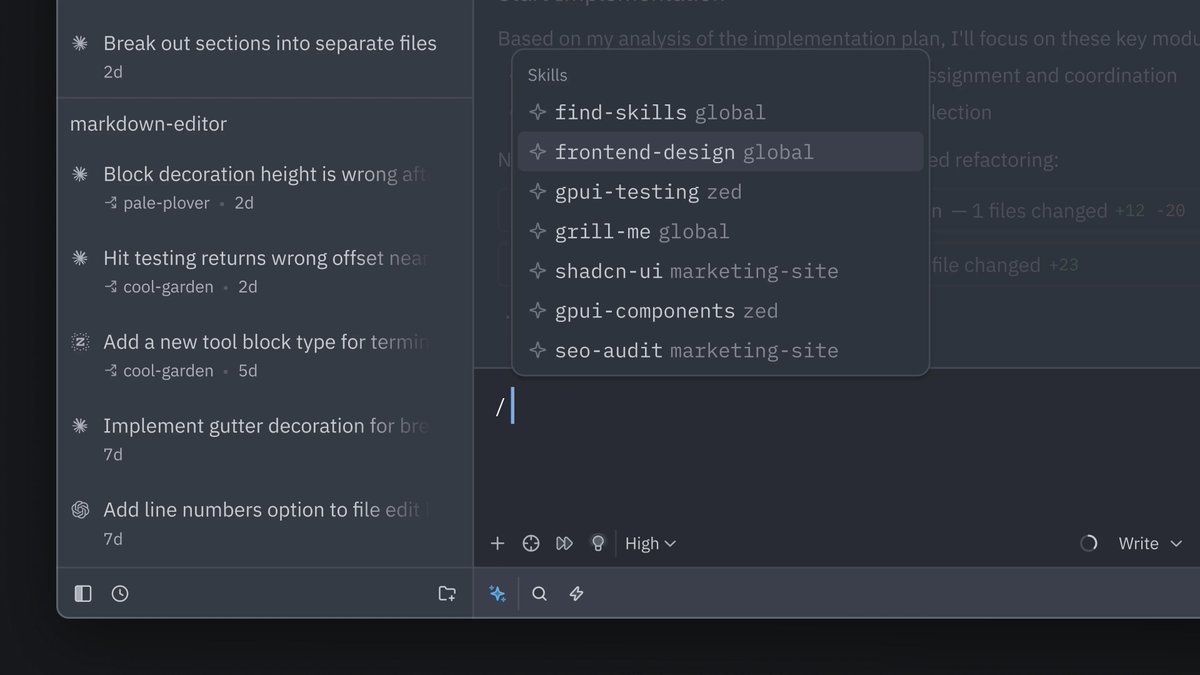1200x675 pixels.
Task: Toggle the sidebar panel layout icon
Action: pos(83,594)
